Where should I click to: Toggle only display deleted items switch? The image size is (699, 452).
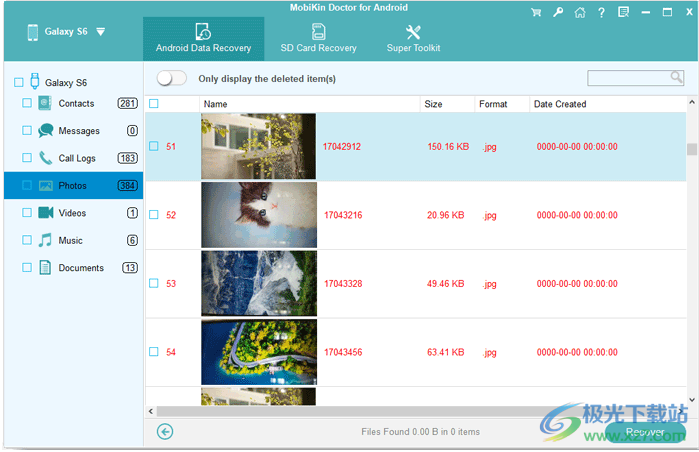pyautogui.click(x=172, y=79)
